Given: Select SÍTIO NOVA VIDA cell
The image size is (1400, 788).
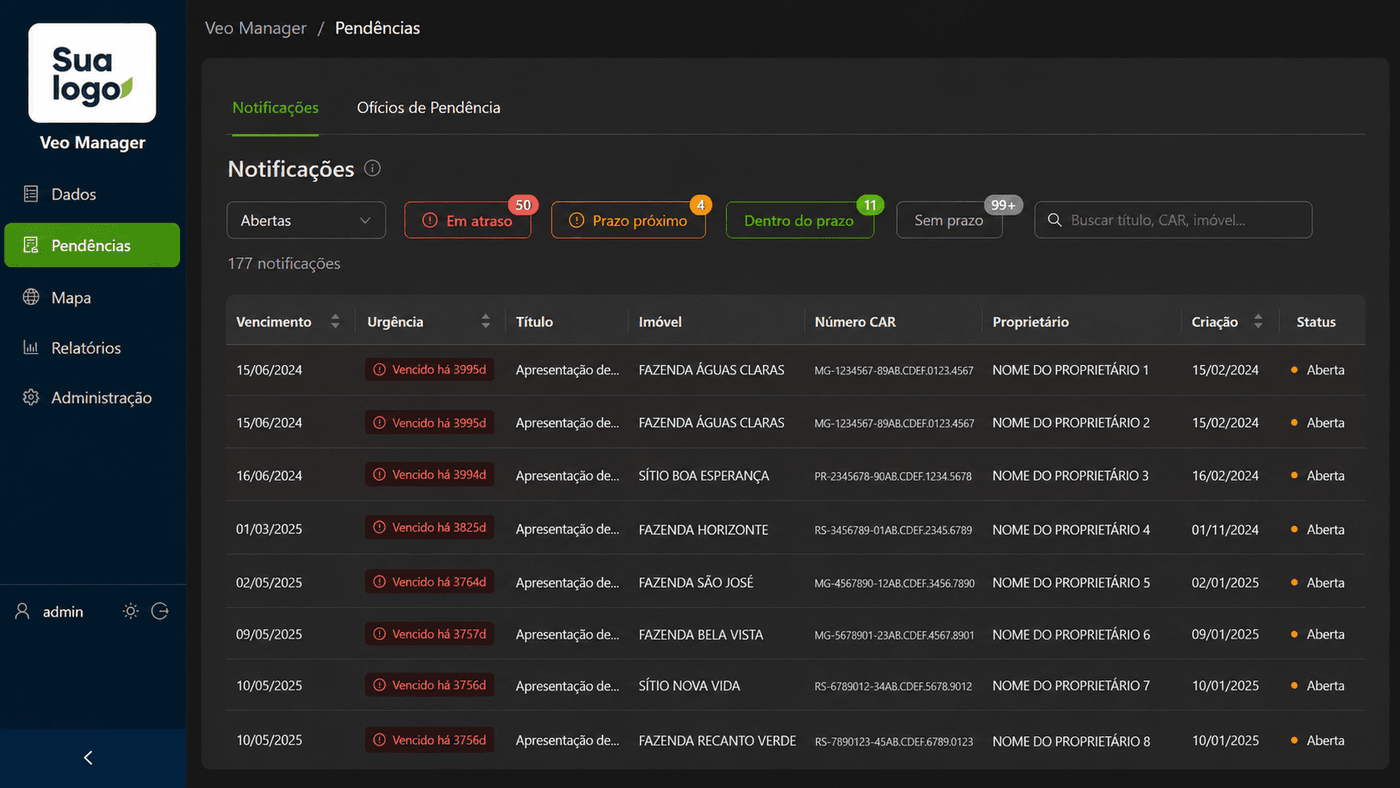Looking at the screenshot, I should point(690,686).
